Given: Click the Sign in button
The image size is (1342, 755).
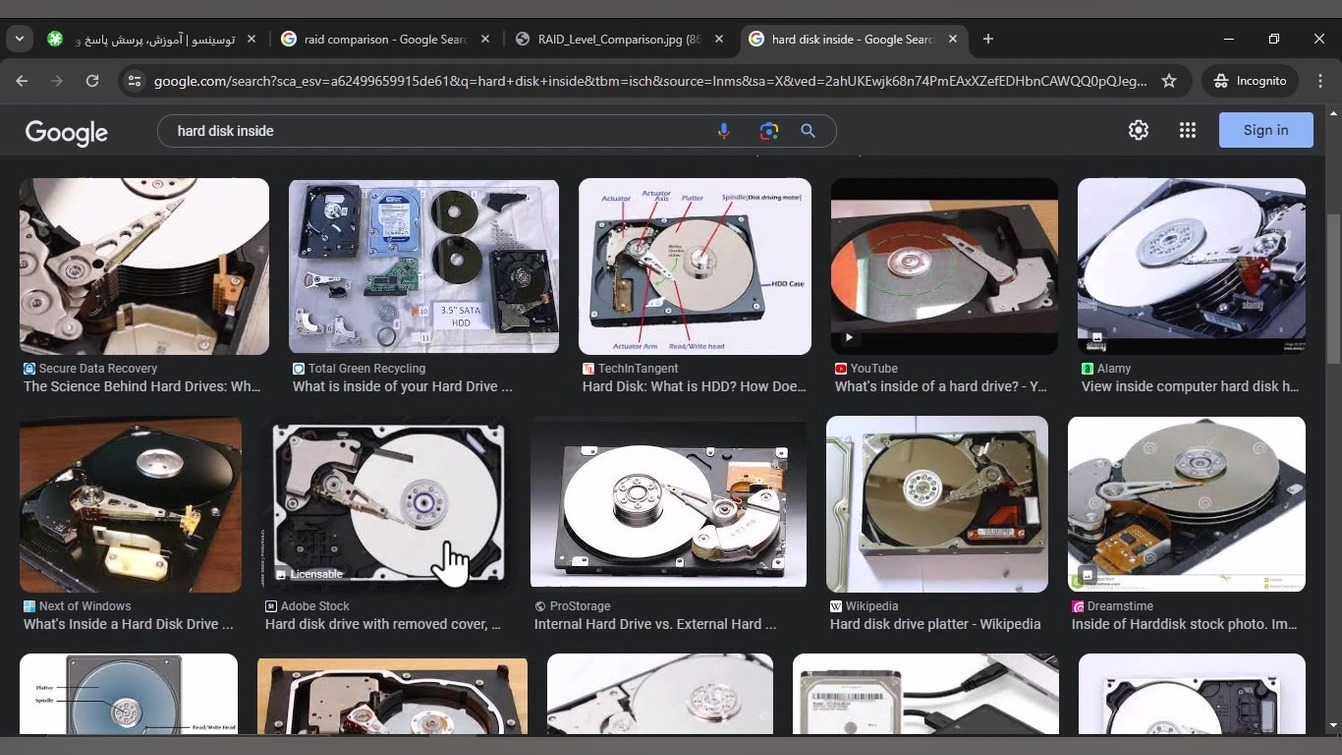Looking at the screenshot, I should click(x=1265, y=130).
